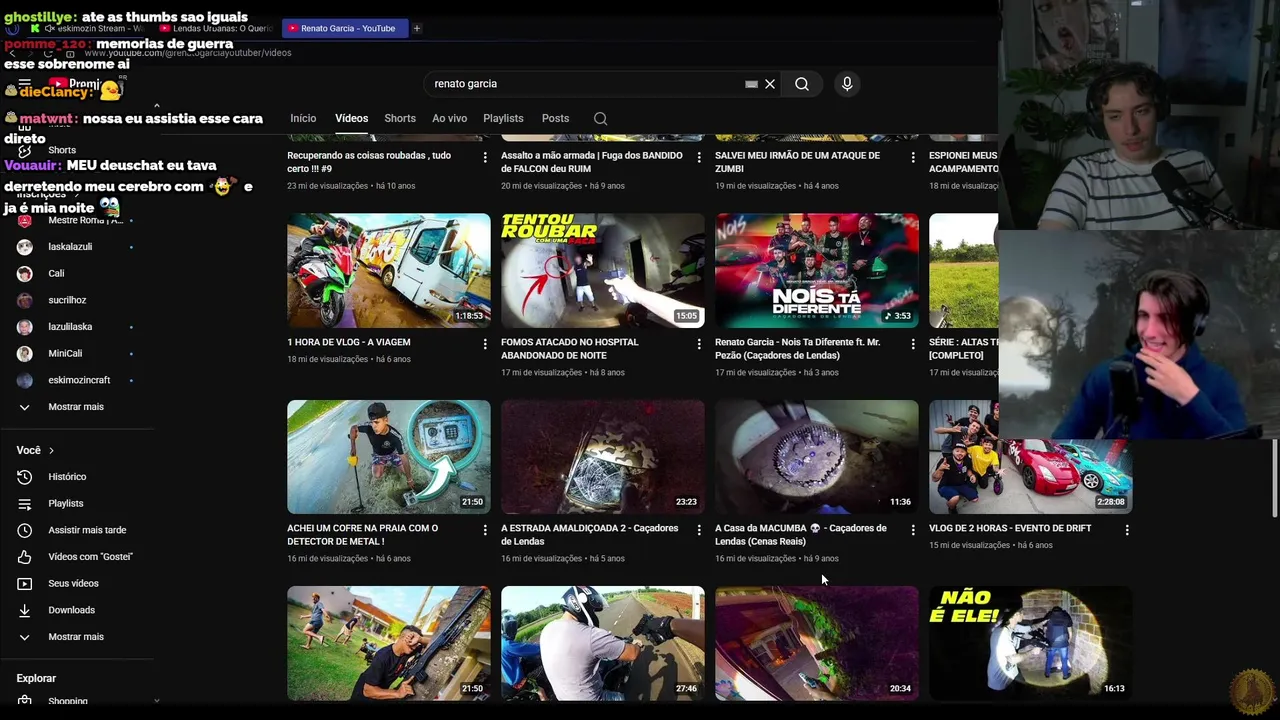
Task: Open the Início channel tab
Action: tap(303, 118)
